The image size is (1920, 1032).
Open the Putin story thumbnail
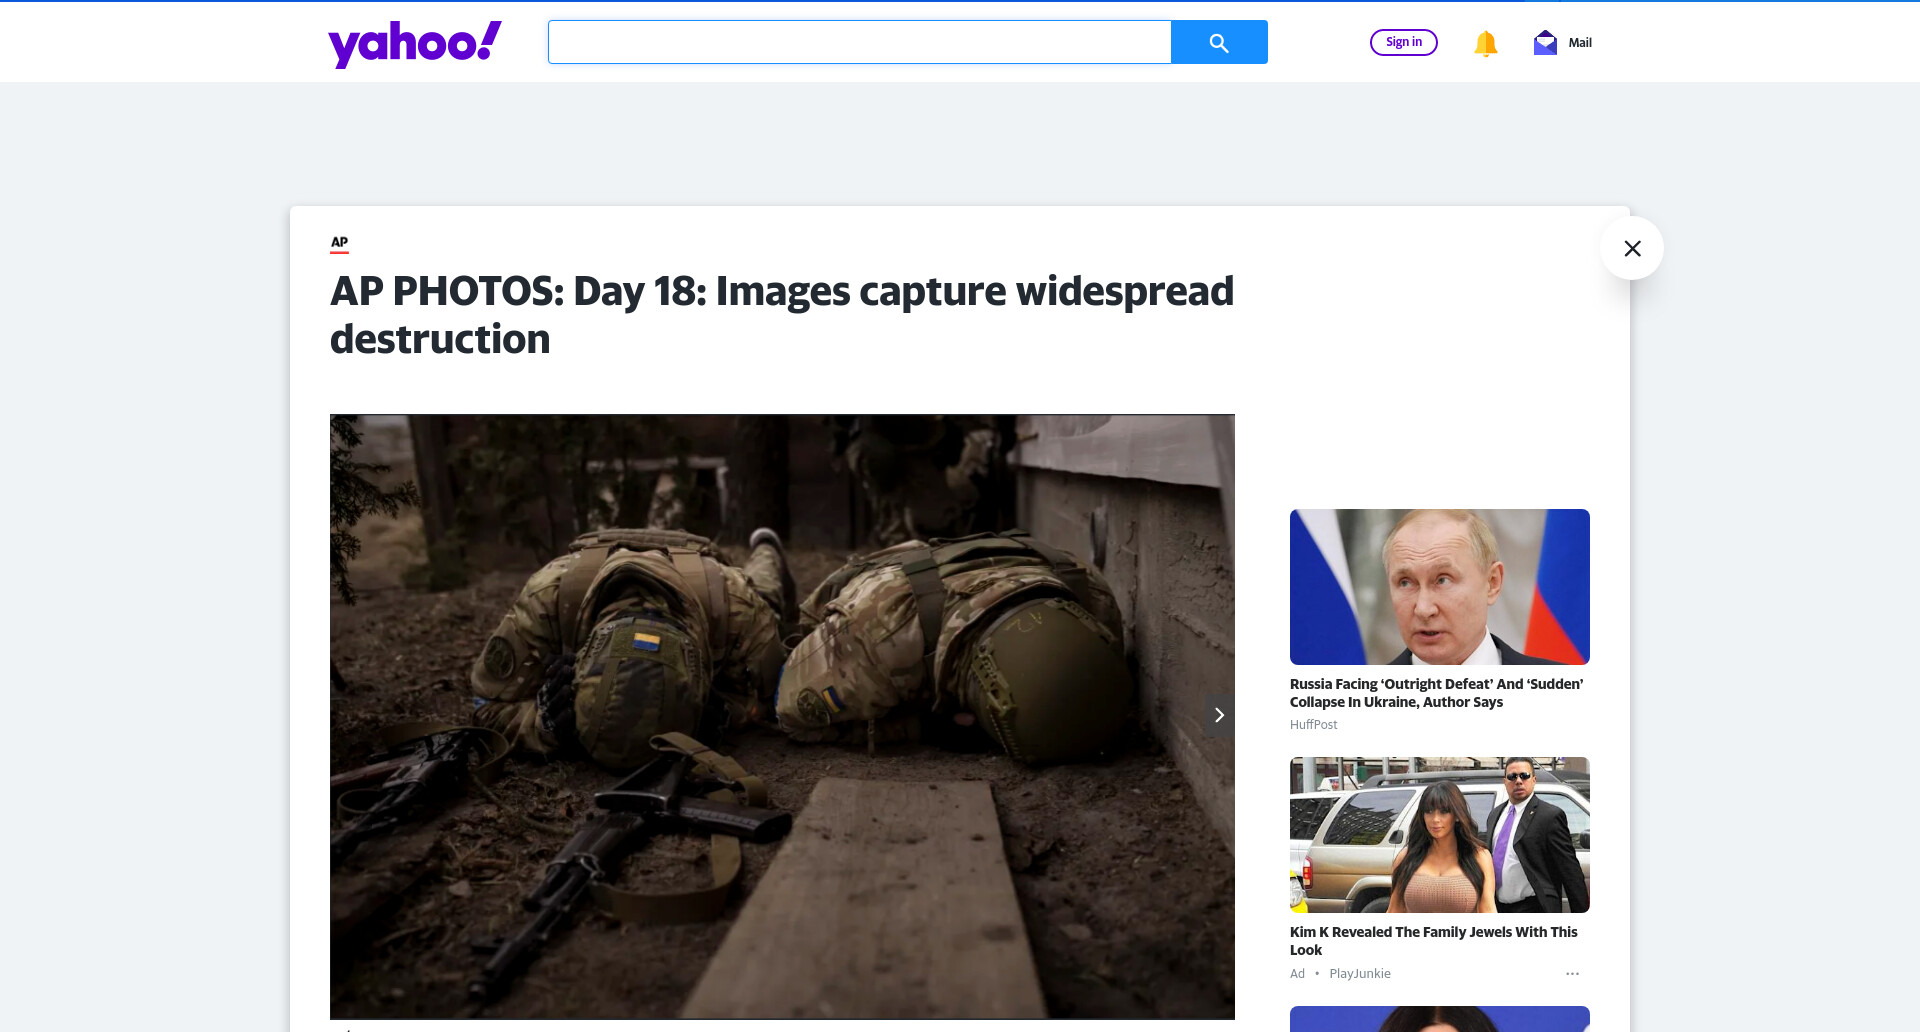[1439, 587]
